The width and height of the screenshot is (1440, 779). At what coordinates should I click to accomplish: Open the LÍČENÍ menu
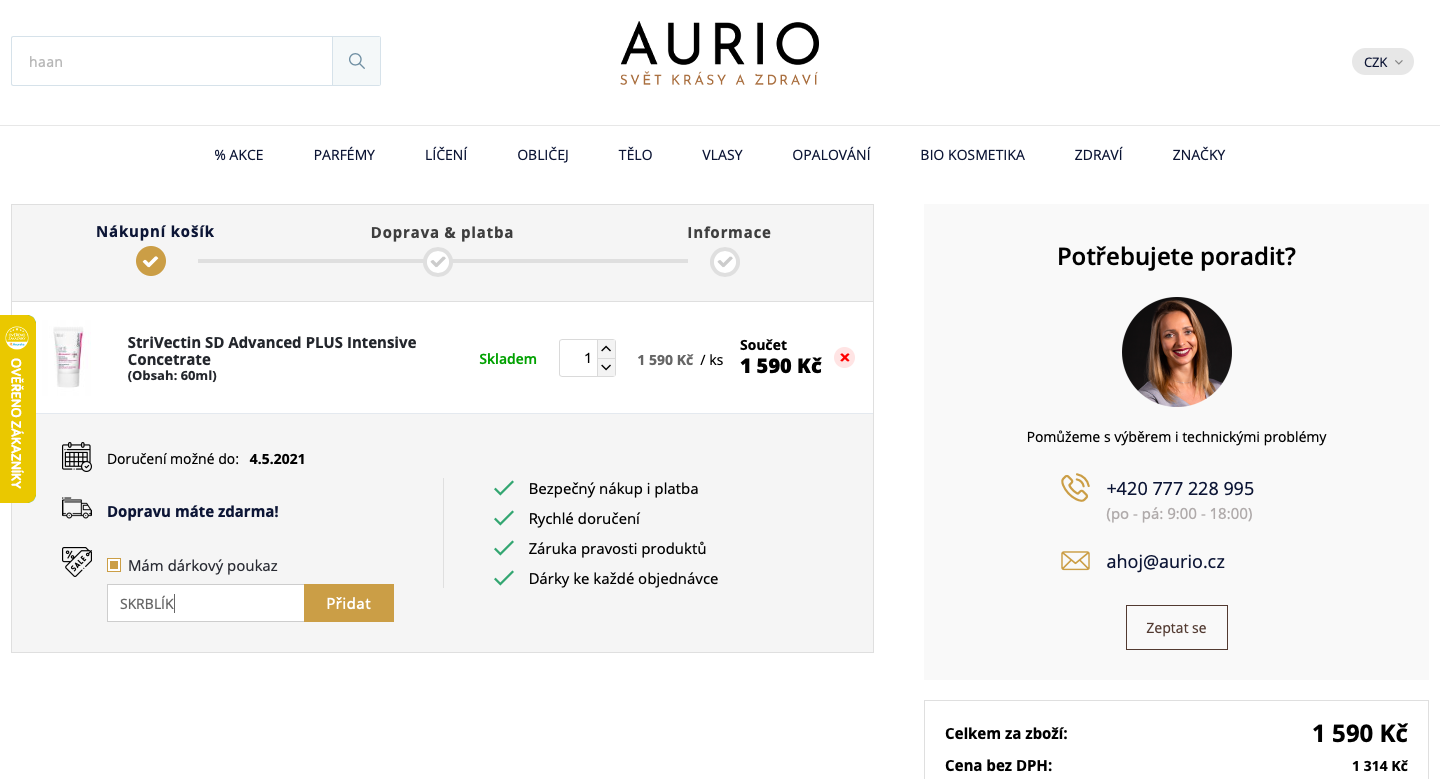click(x=446, y=155)
